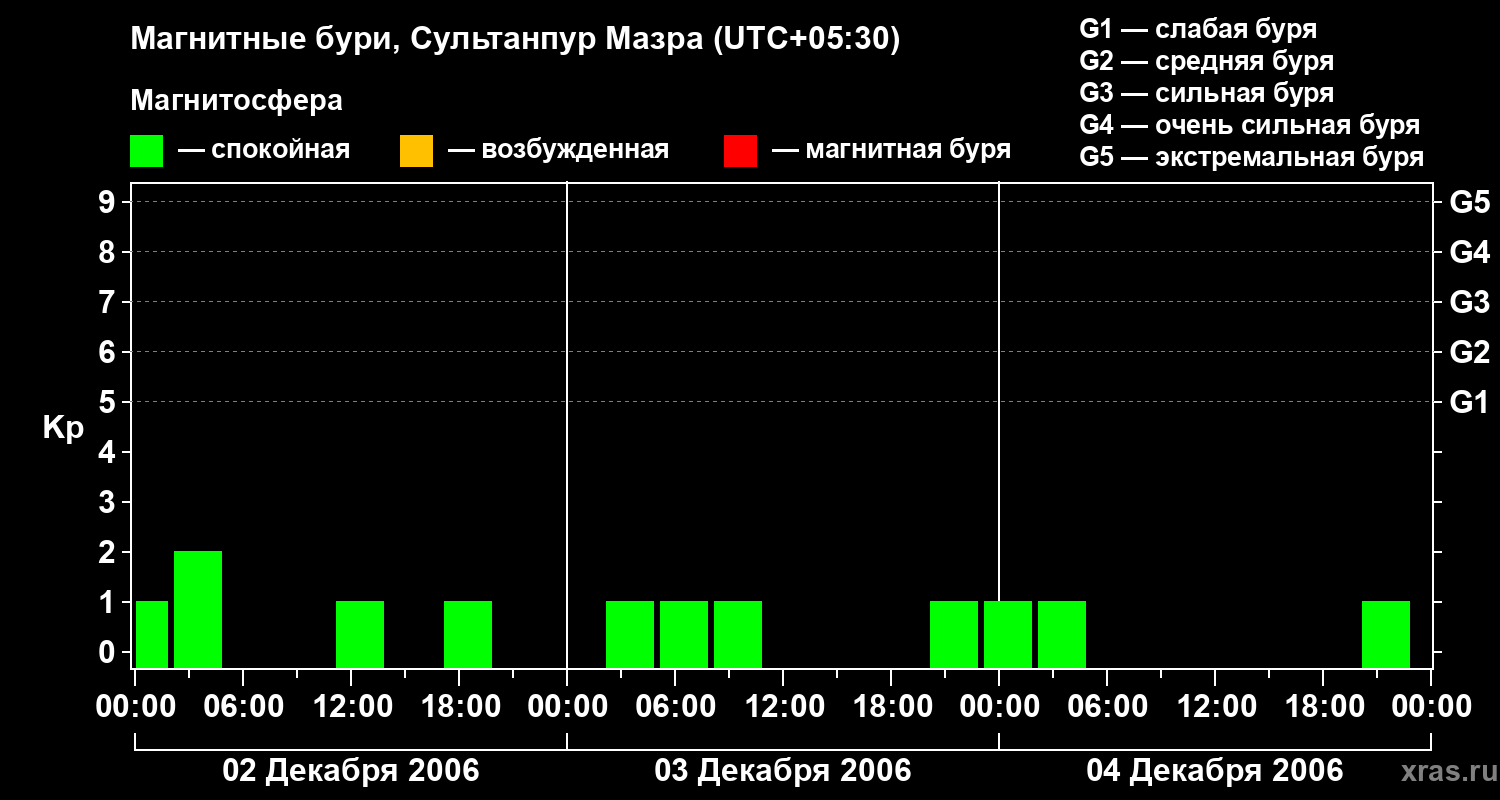
Task: Click the 'G3 — сильная буря' legend line
Action: (1207, 93)
